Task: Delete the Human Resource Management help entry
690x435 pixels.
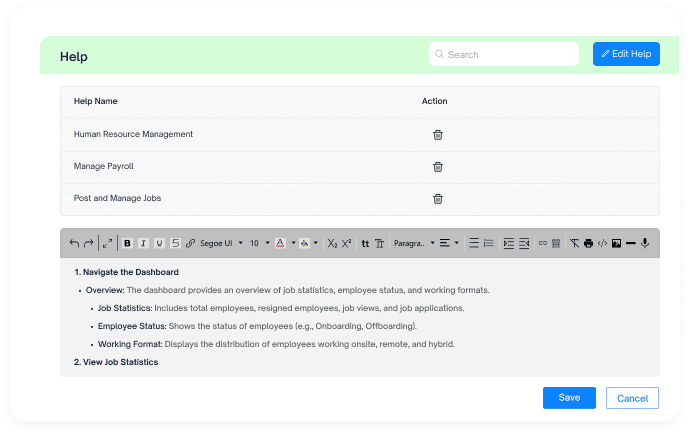Action: 437,135
